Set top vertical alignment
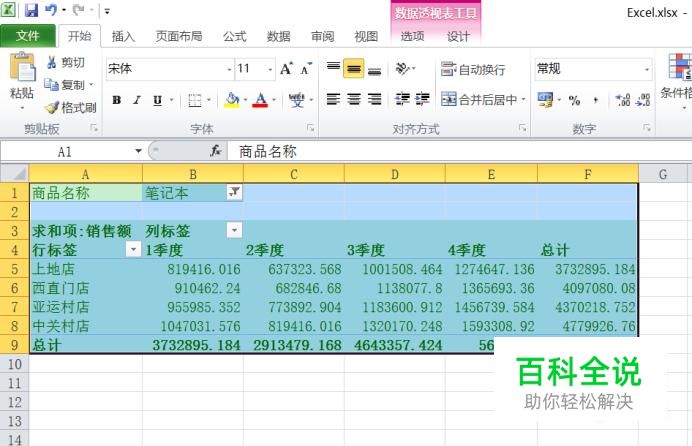The width and height of the screenshot is (692, 446). [x=333, y=68]
